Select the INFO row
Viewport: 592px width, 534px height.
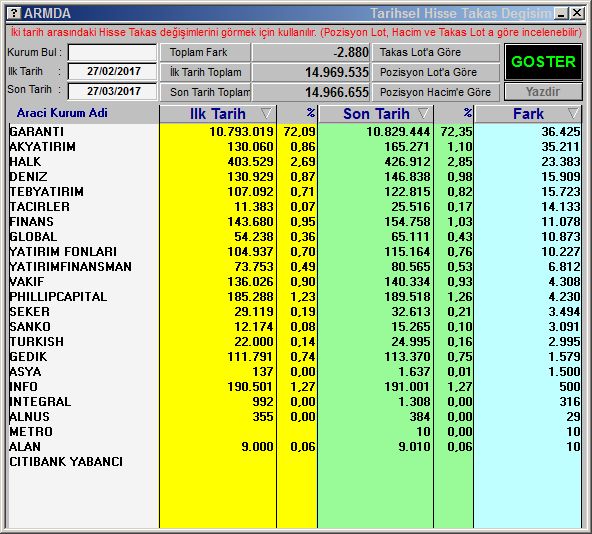(294, 387)
